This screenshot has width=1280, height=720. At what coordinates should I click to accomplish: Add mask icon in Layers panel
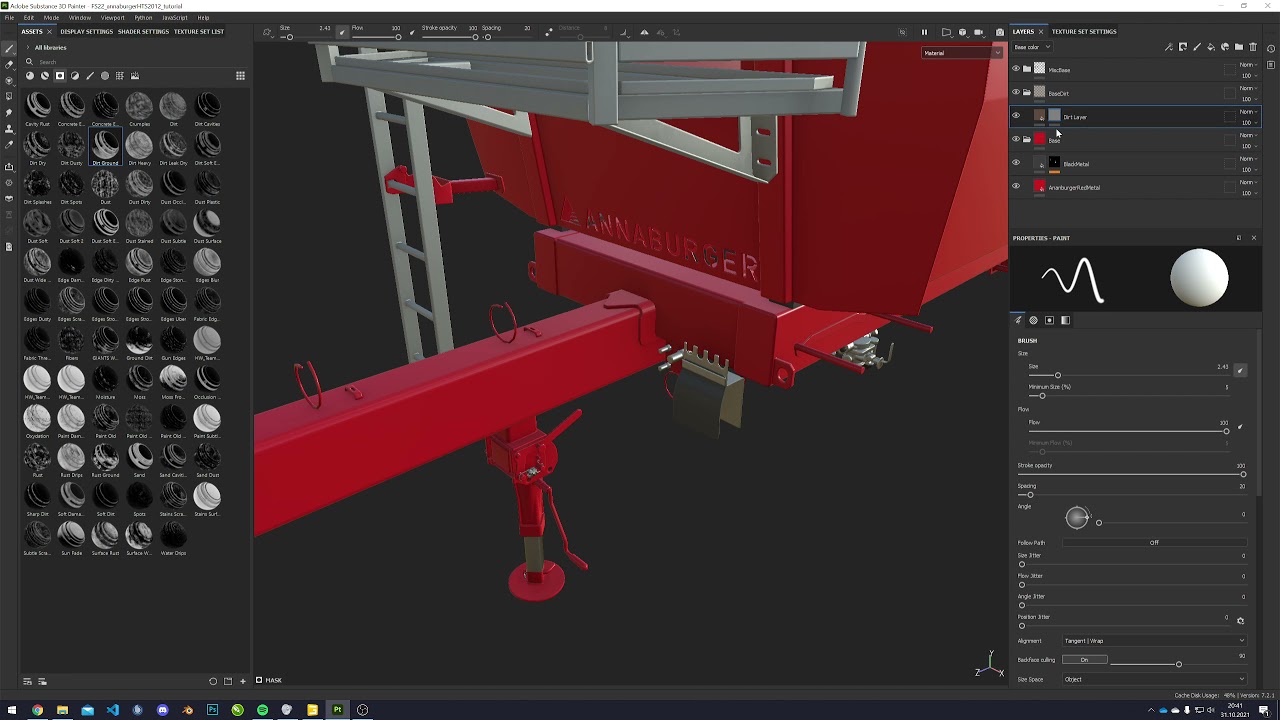pos(1183,47)
